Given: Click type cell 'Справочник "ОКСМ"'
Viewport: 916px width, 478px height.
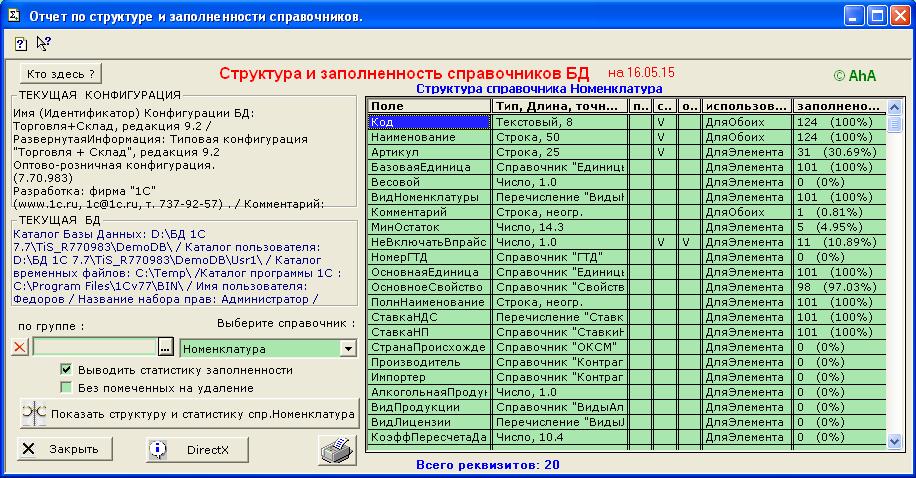Looking at the screenshot, I should coord(560,347).
